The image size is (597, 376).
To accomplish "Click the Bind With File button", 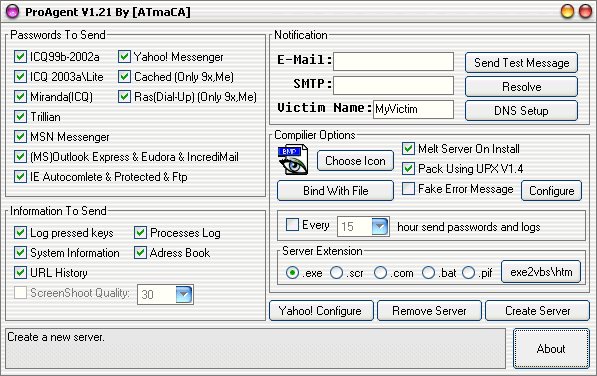I will 335,190.
